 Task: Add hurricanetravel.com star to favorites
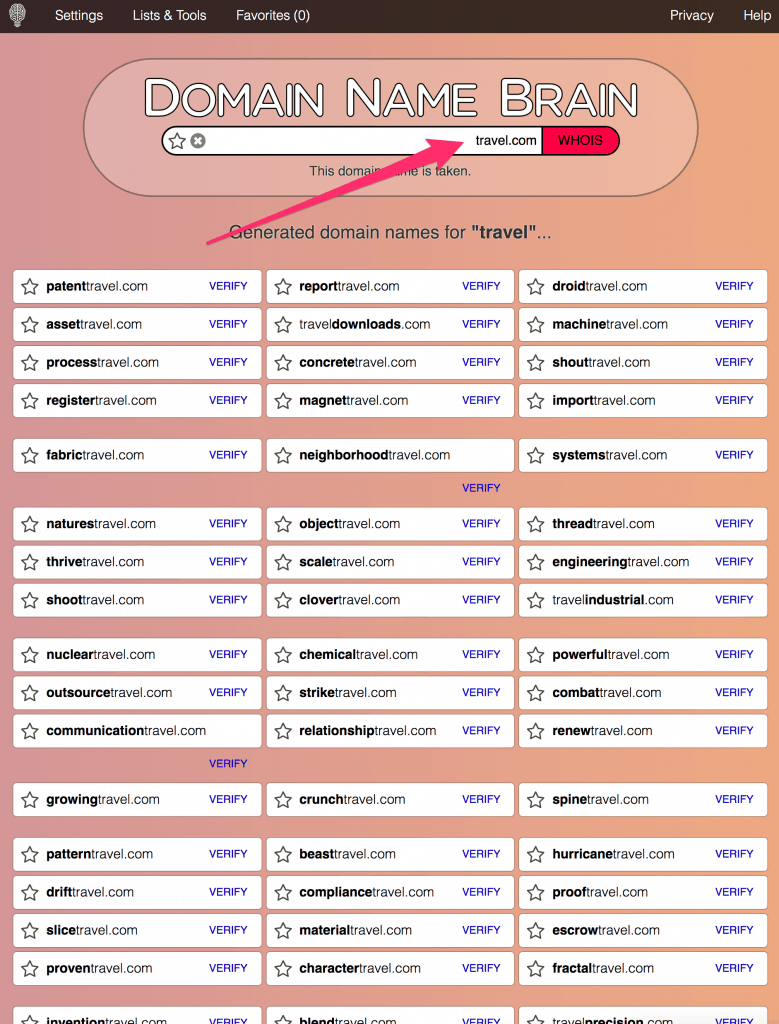(535, 854)
